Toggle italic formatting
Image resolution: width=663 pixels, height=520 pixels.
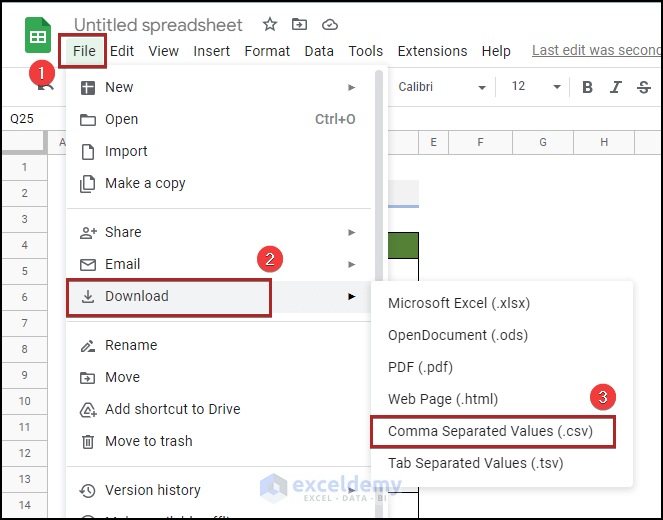tap(615, 87)
